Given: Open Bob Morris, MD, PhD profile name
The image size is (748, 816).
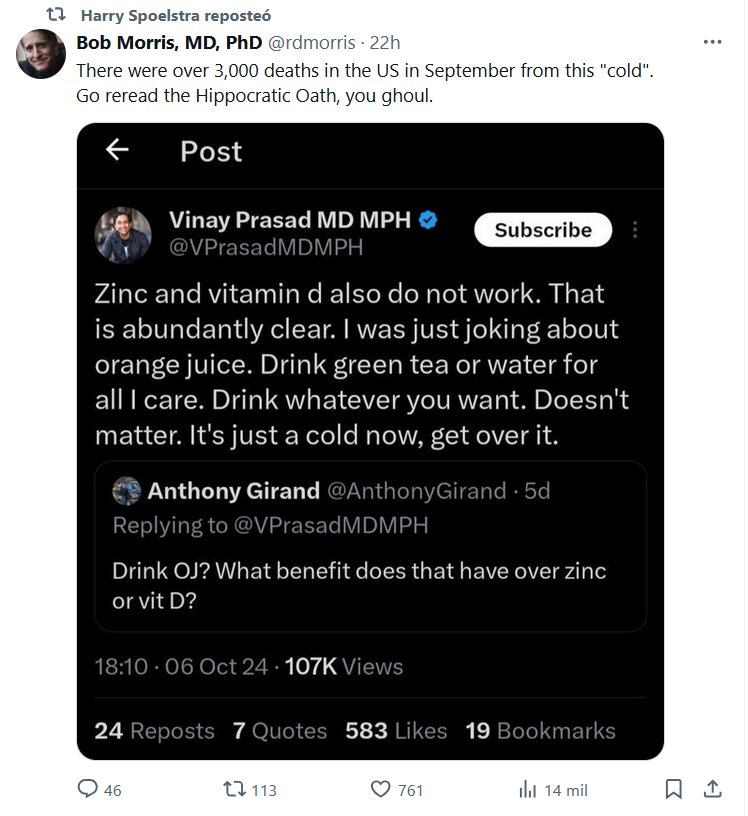Looking at the screenshot, I should click(169, 42).
